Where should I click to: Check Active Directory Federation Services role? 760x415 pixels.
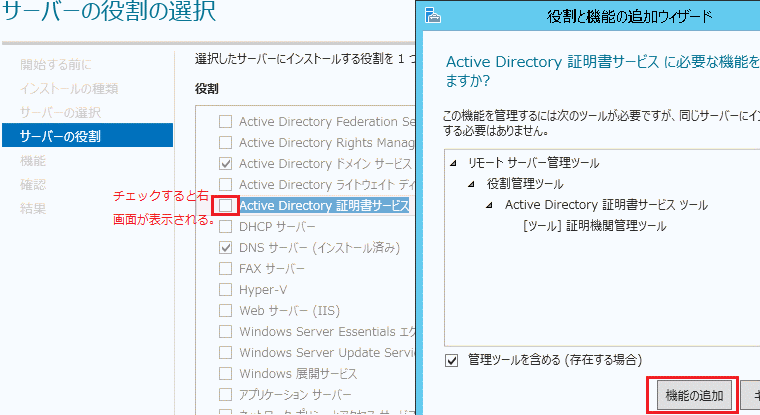tap(225, 121)
